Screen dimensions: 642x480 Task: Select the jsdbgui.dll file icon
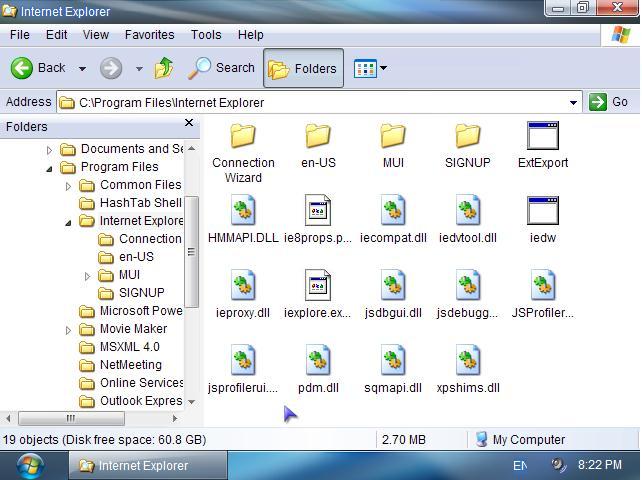point(393,285)
